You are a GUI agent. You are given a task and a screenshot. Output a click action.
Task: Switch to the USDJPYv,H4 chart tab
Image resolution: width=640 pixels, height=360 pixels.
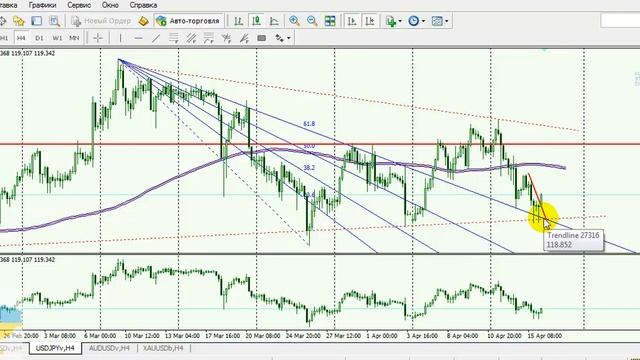coord(55,348)
